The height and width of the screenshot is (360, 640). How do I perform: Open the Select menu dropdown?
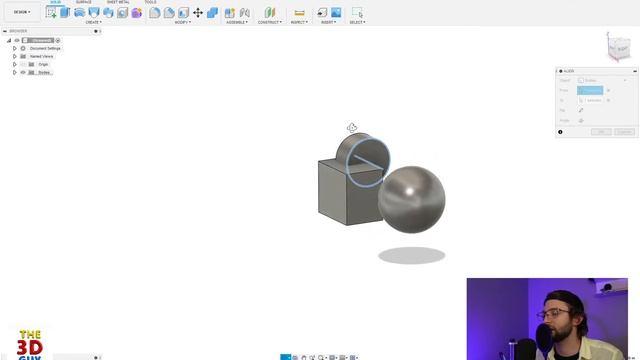pyautogui.click(x=358, y=22)
